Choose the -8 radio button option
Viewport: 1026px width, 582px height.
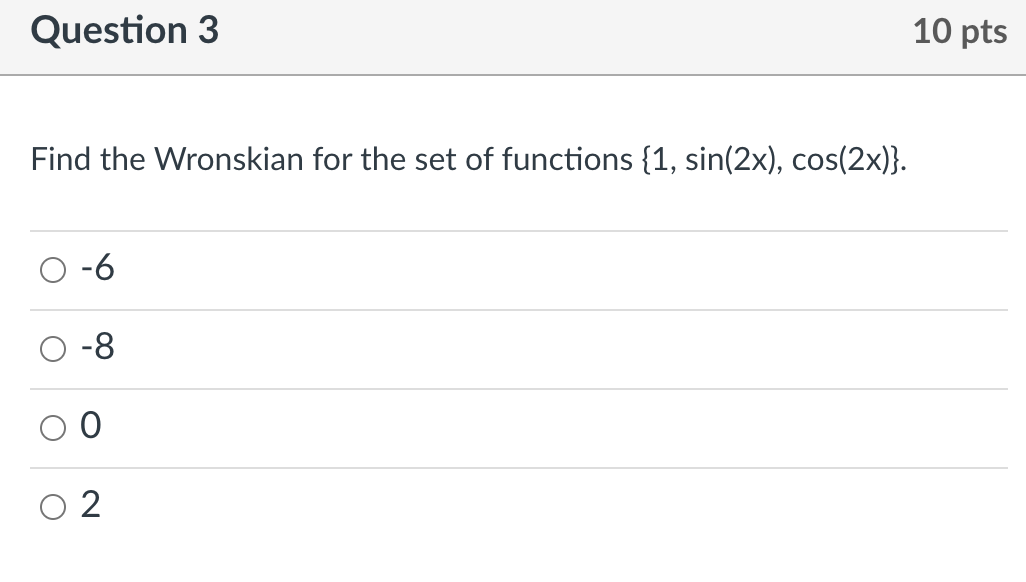click(53, 349)
